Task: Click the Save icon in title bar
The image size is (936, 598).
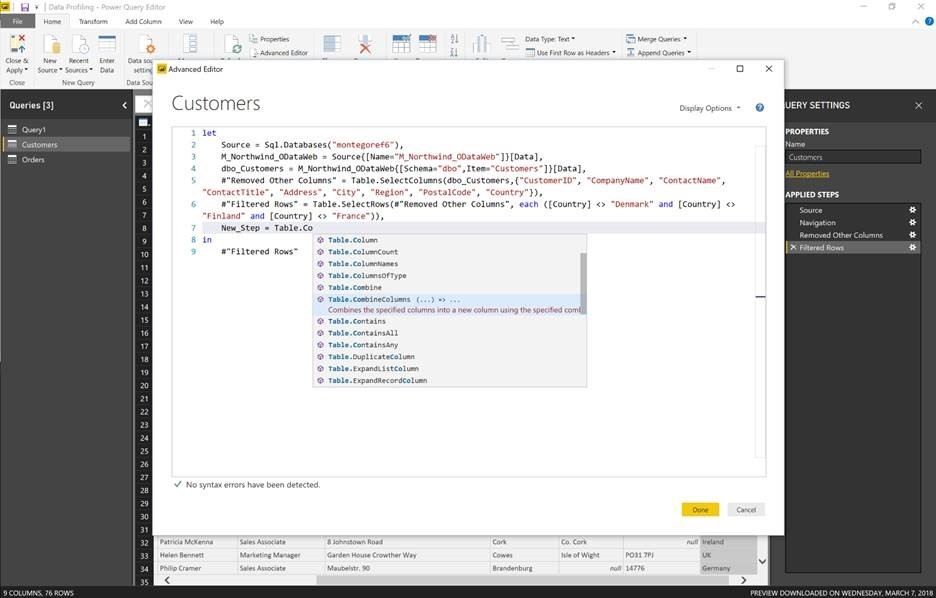Action: click(24, 7)
